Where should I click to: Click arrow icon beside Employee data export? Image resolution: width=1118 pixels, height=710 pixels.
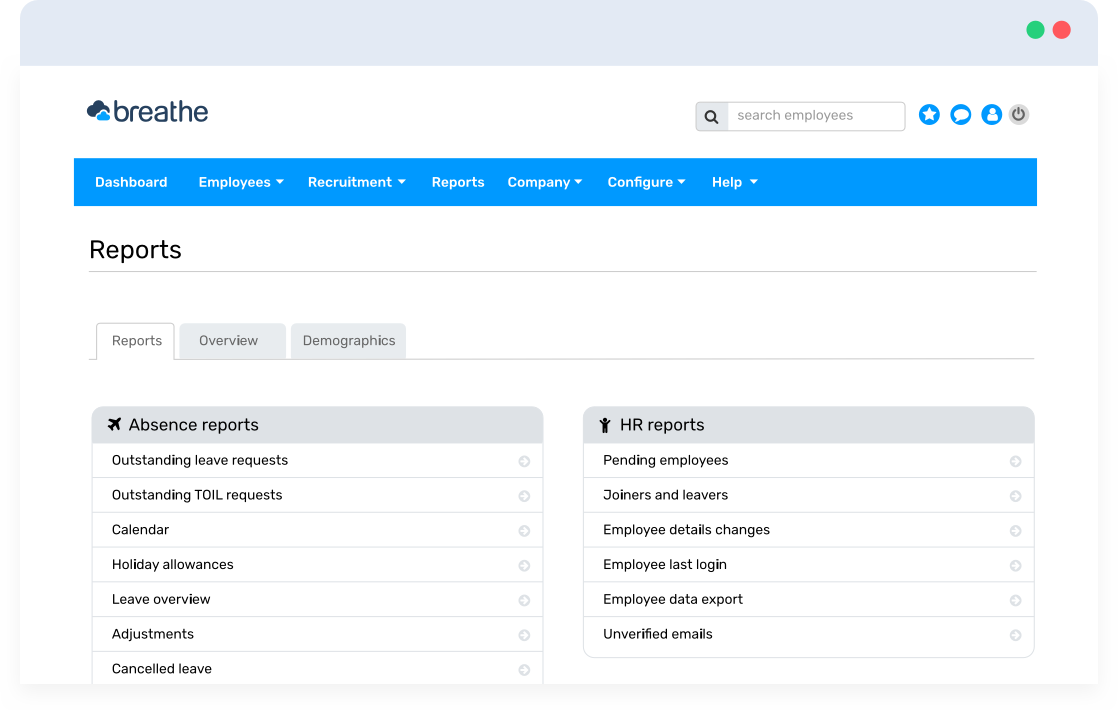pos(1015,601)
